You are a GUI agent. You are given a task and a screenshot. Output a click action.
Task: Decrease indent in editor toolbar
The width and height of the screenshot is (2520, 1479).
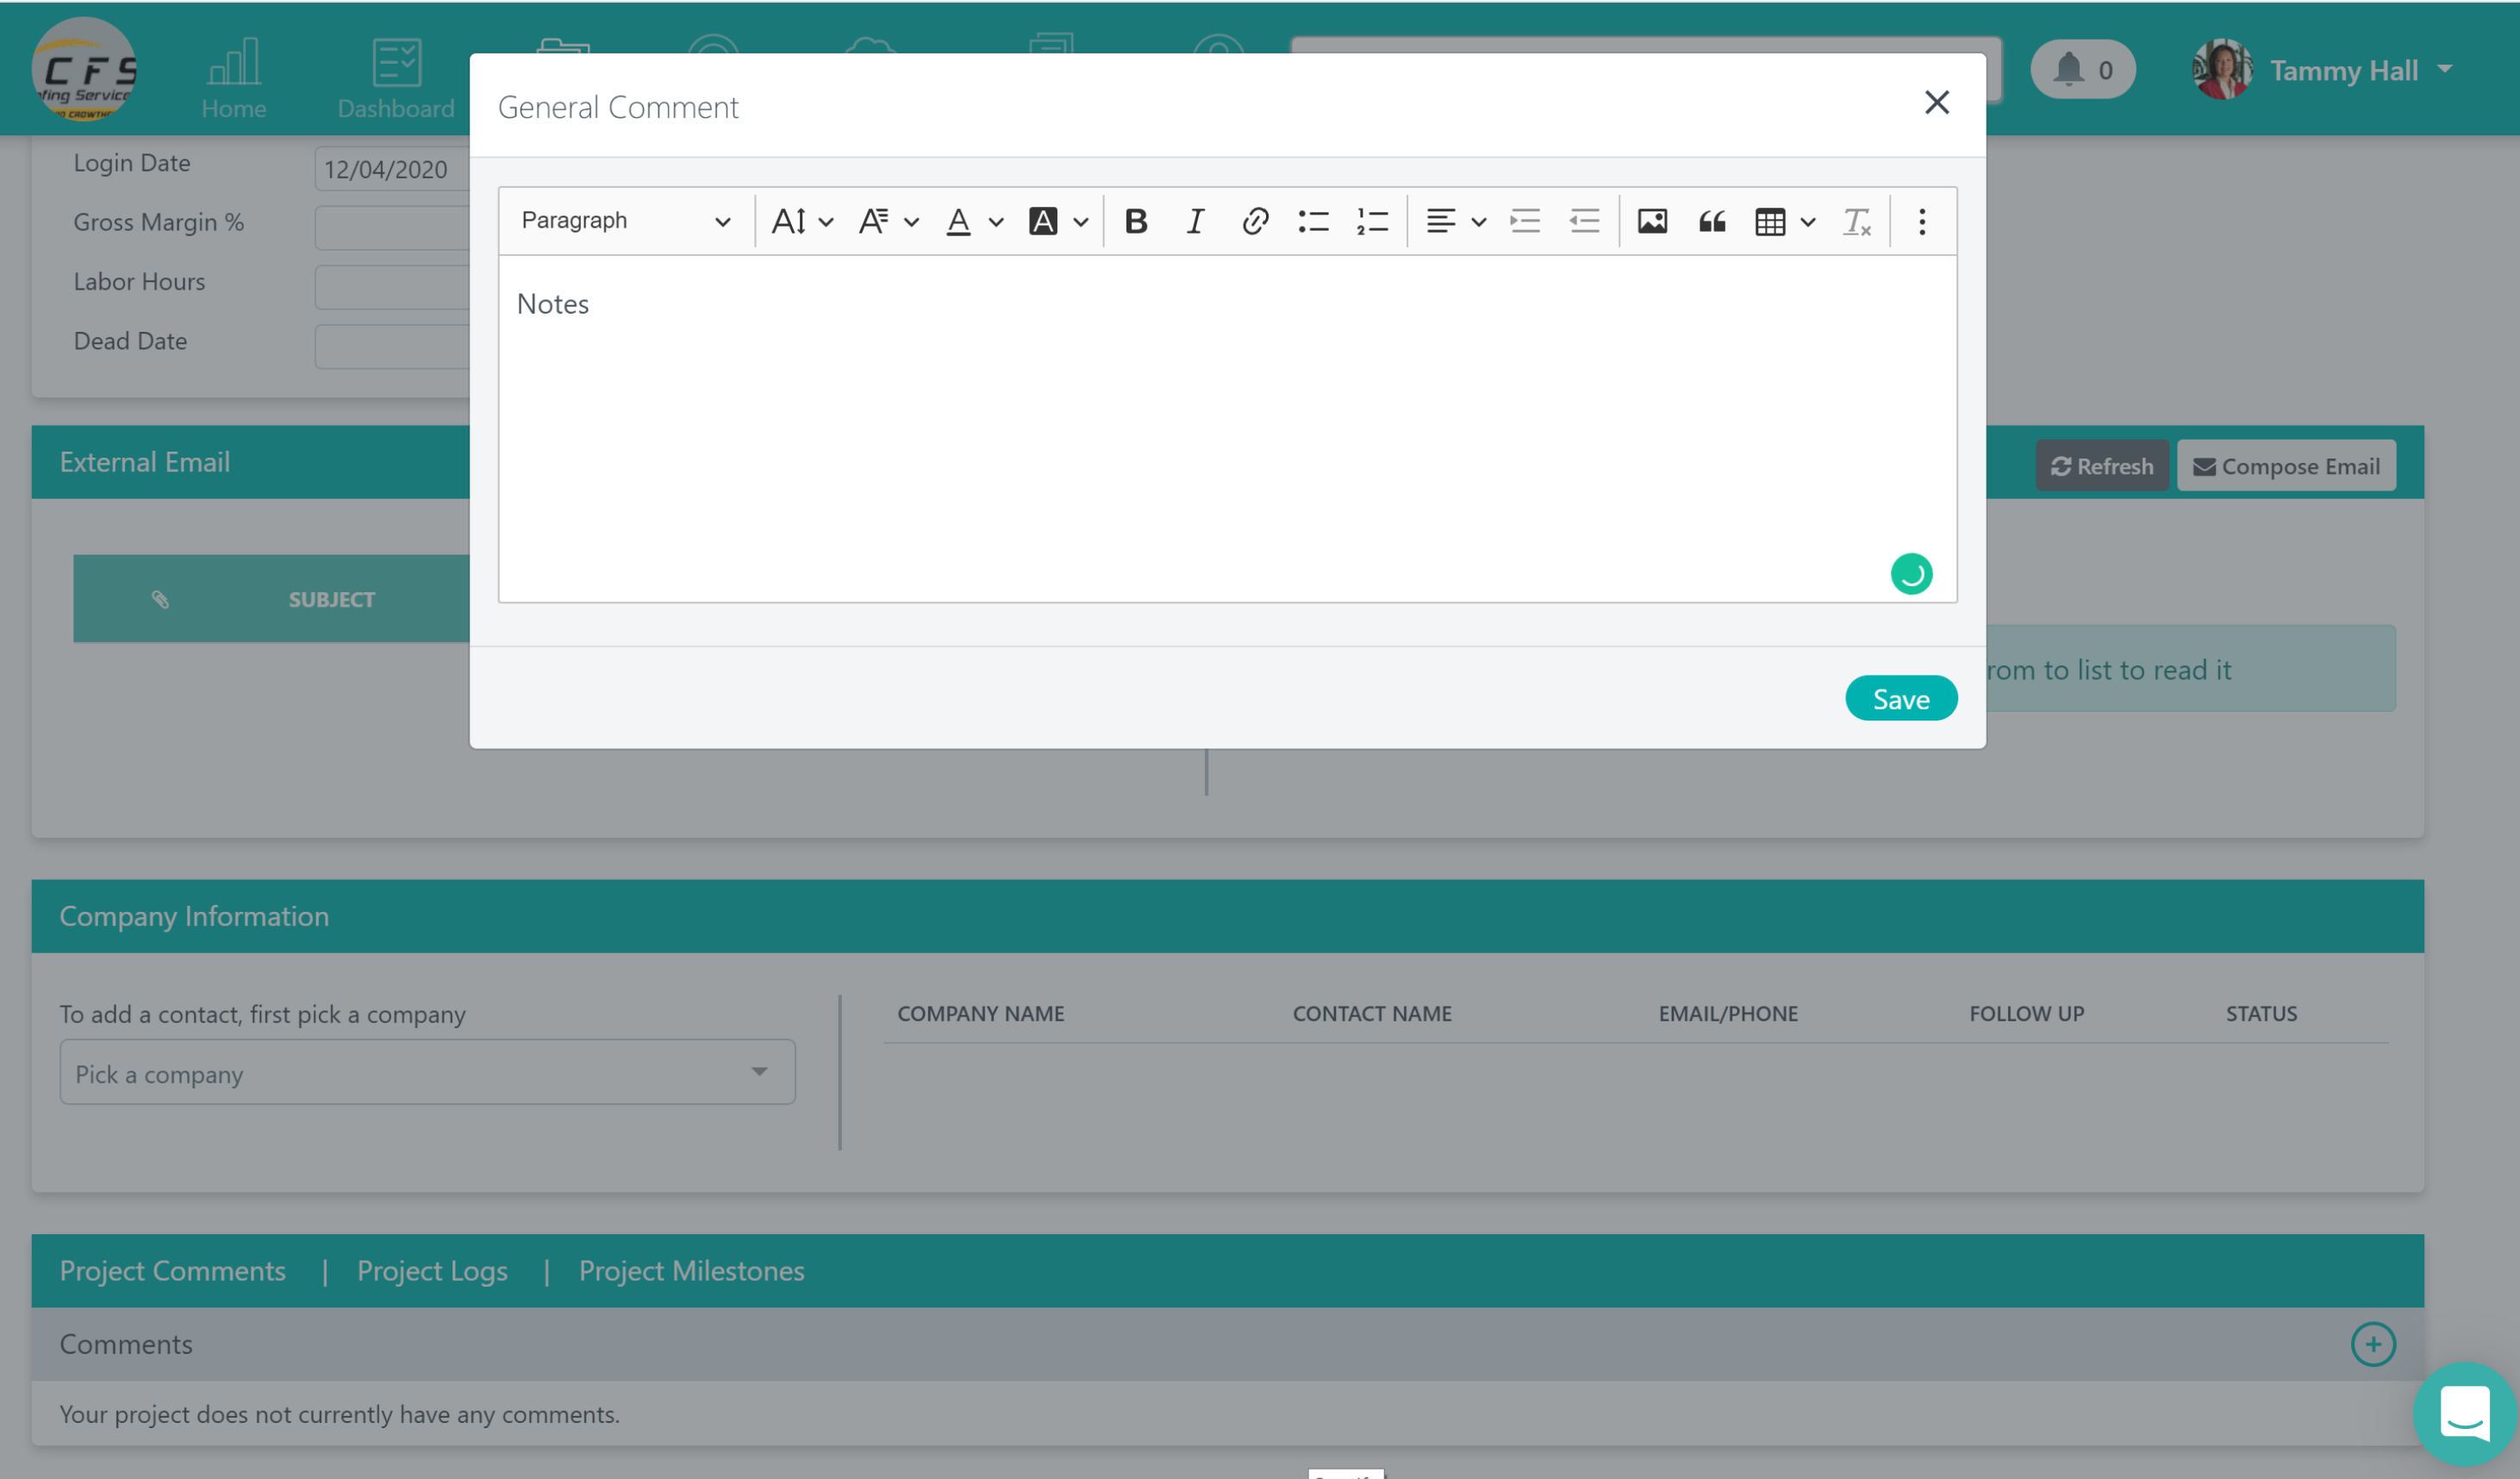[1584, 221]
